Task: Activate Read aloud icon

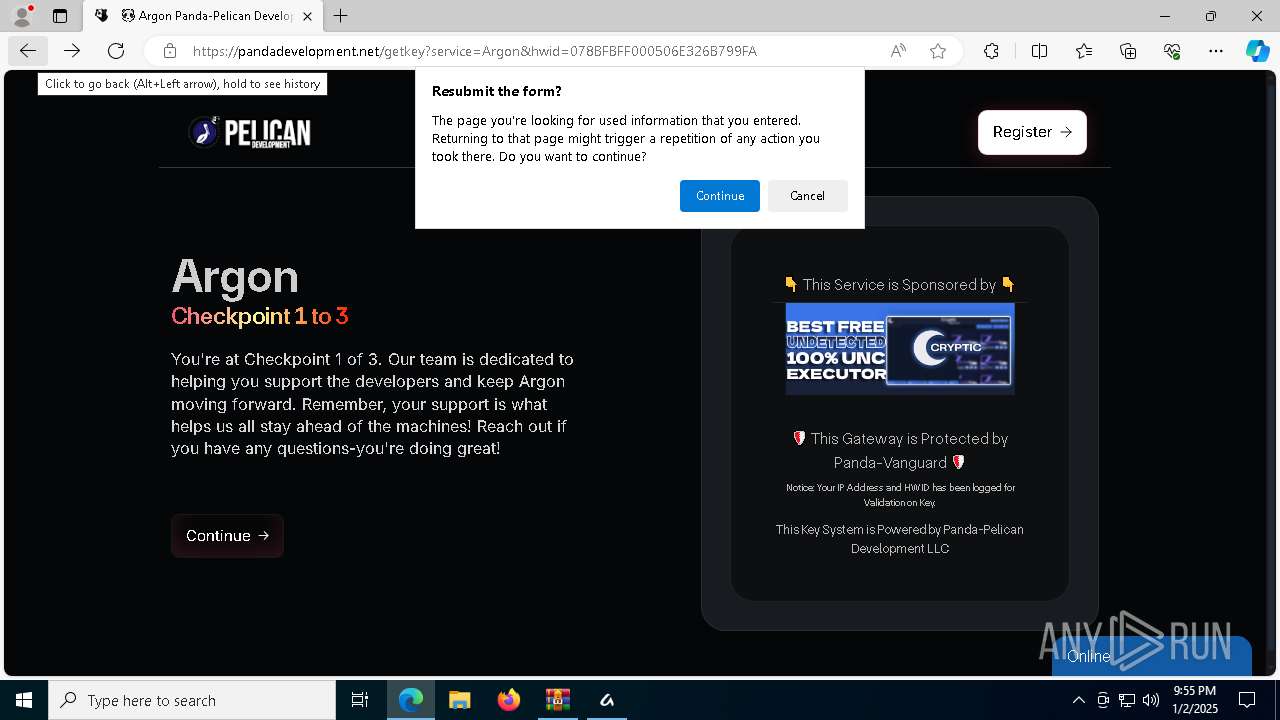Action: pyautogui.click(x=898, y=51)
